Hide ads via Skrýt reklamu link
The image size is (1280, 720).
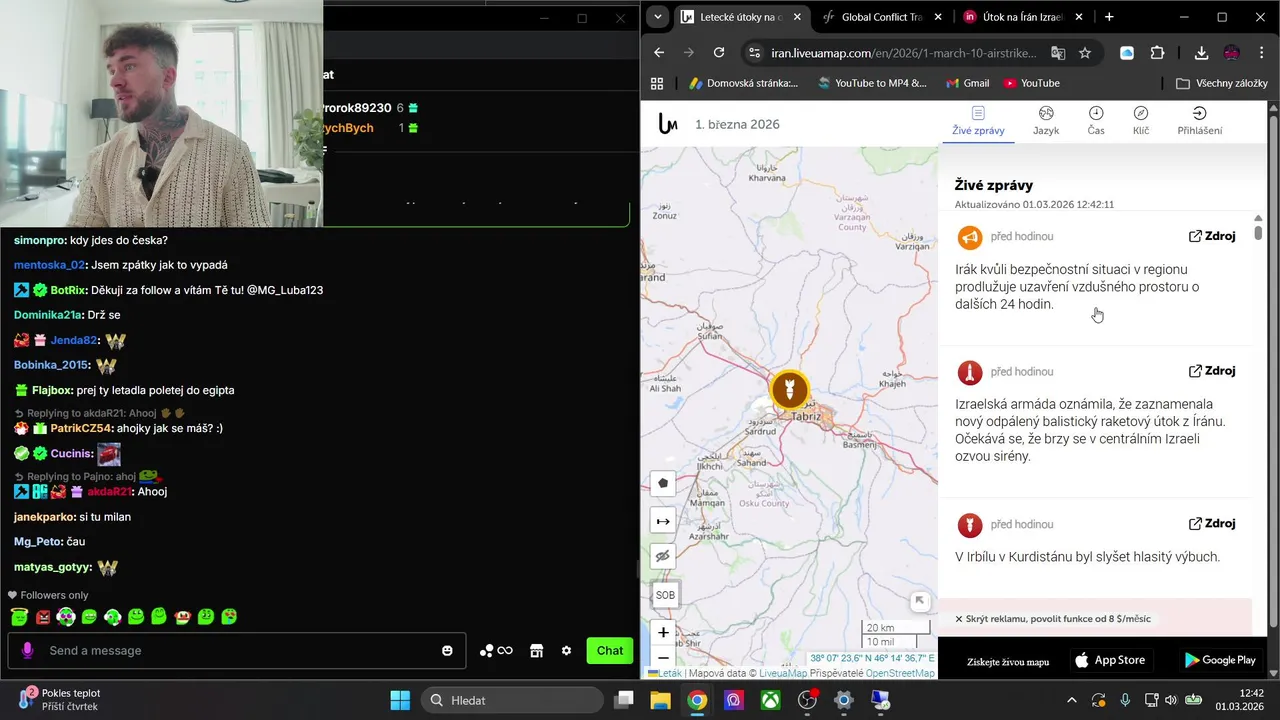[1052, 619]
